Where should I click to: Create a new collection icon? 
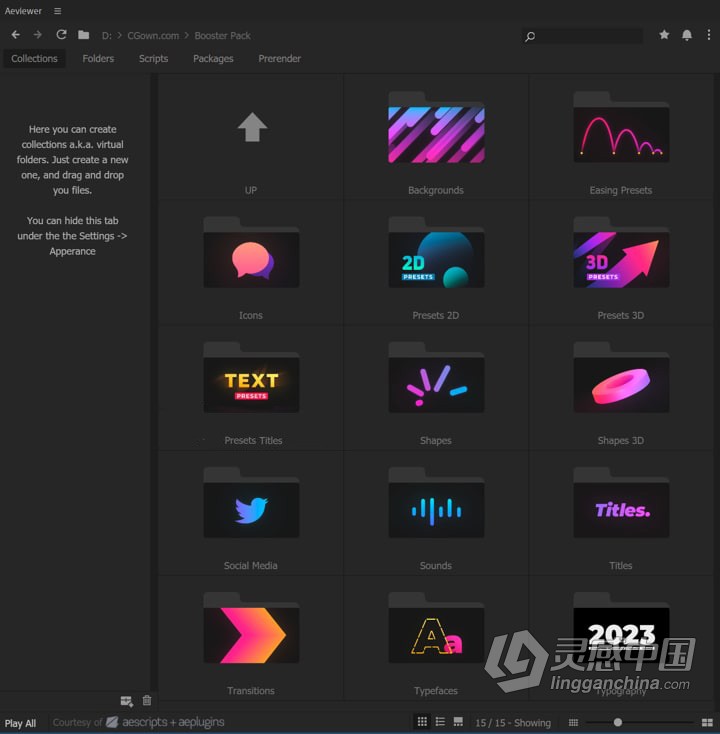[x=126, y=701]
